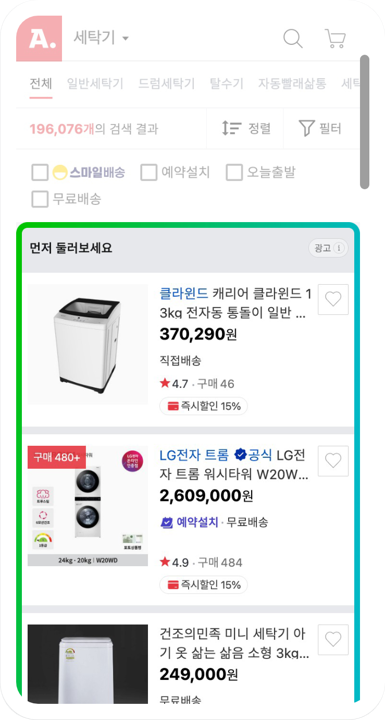This screenshot has width=385, height=720.
Task: Open the shopping cart icon
Action: tap(335, 39)
